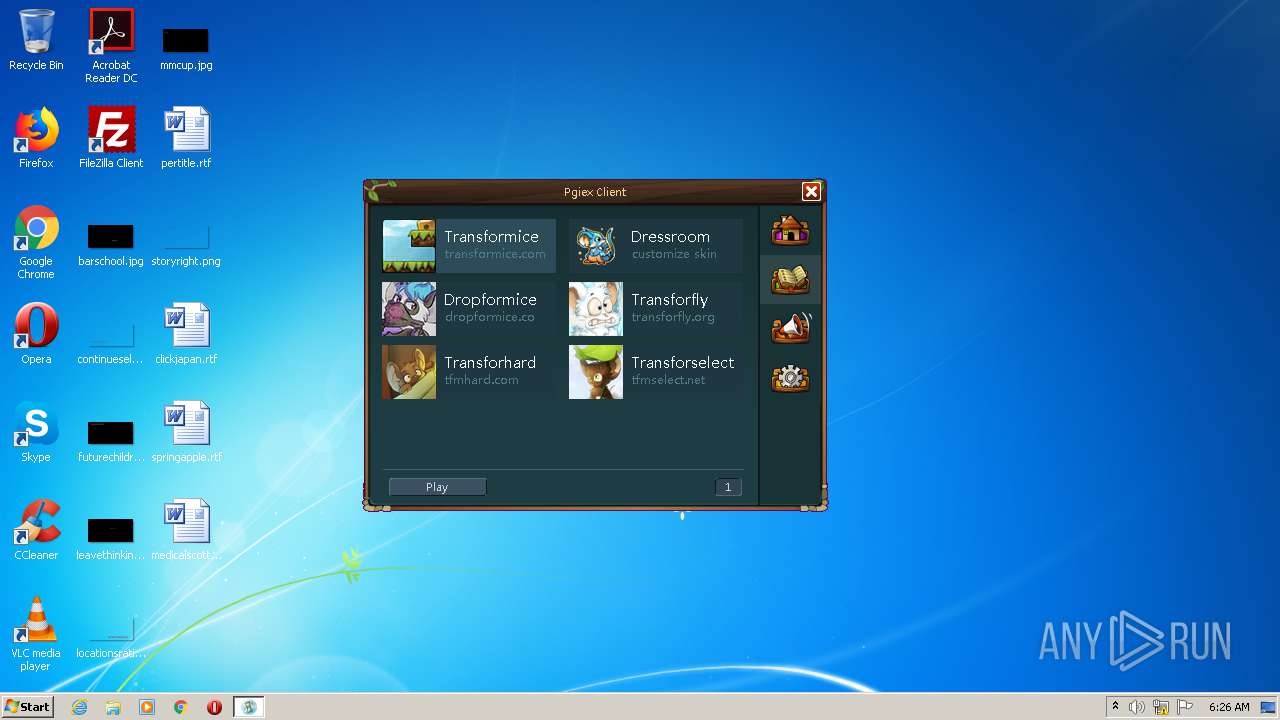Select the barschool.jpg desktop file

[111, 245]
